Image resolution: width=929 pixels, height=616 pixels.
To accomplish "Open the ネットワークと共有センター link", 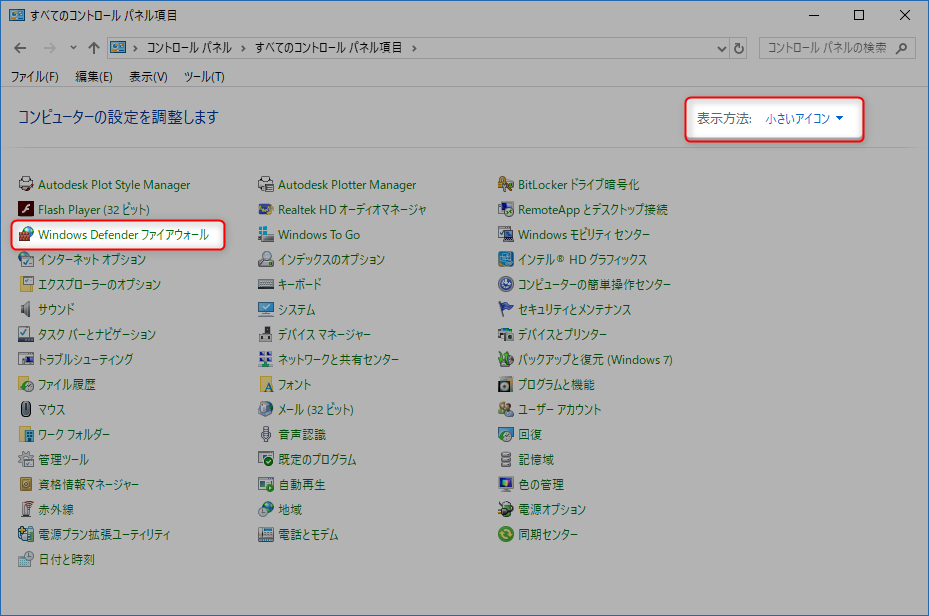I will pyautogui.click(x=338, y=360).
